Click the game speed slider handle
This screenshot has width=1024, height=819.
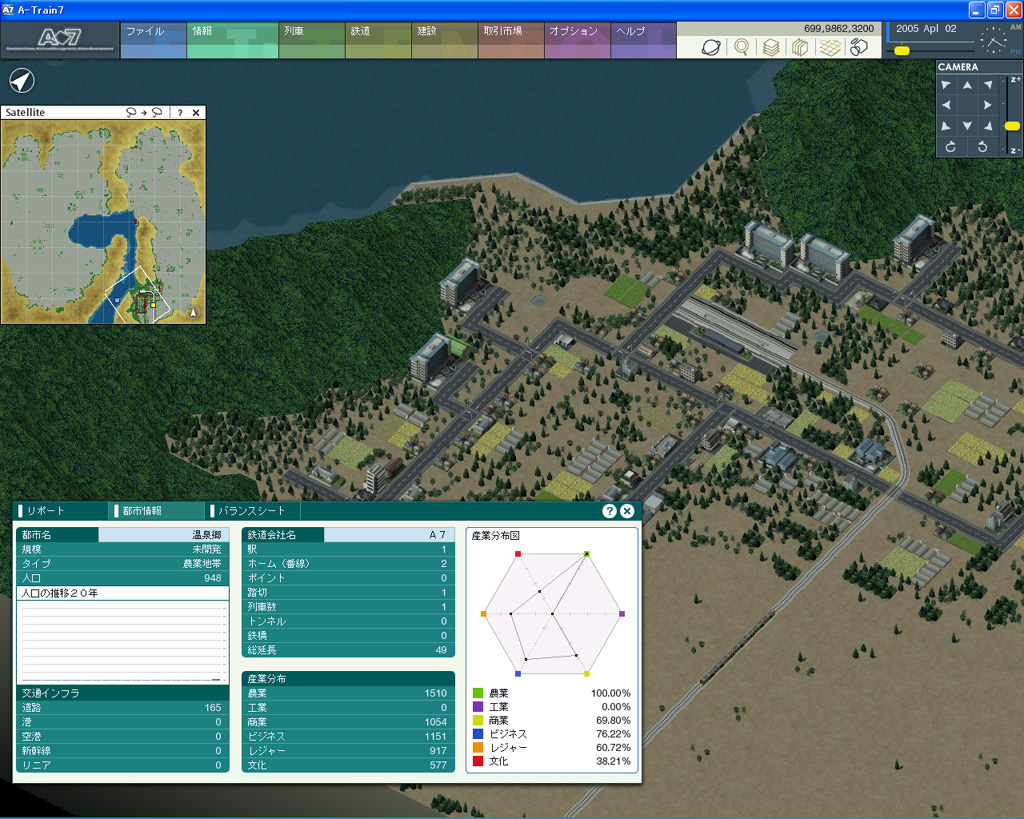point(902,50)
